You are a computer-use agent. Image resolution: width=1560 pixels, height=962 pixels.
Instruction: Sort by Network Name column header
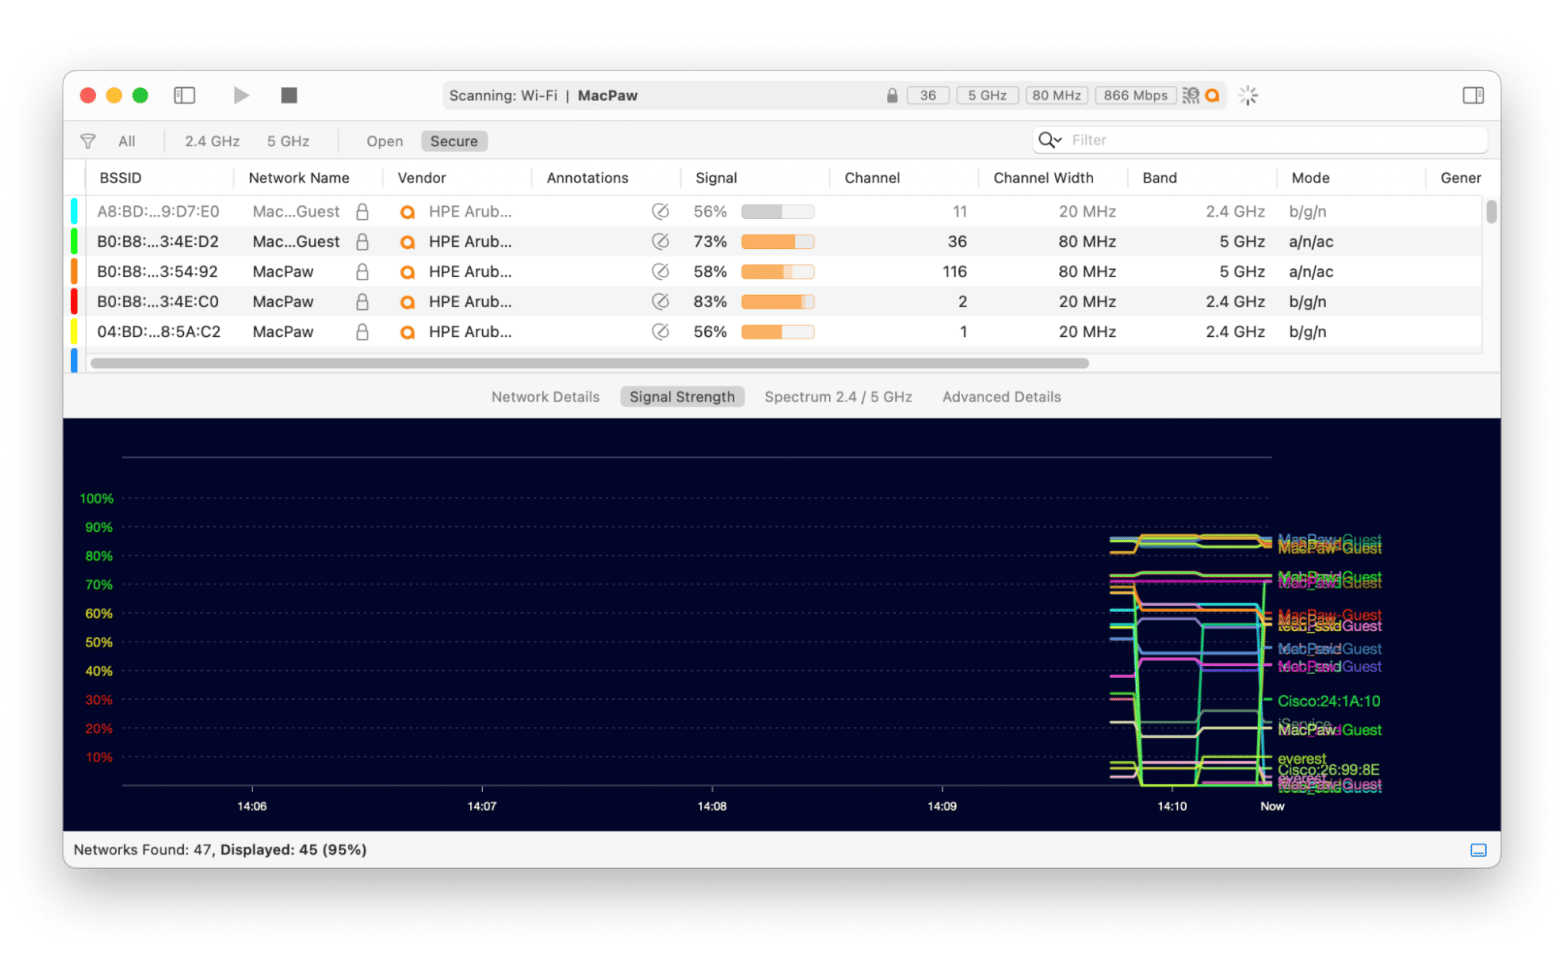tap(299, 178)
